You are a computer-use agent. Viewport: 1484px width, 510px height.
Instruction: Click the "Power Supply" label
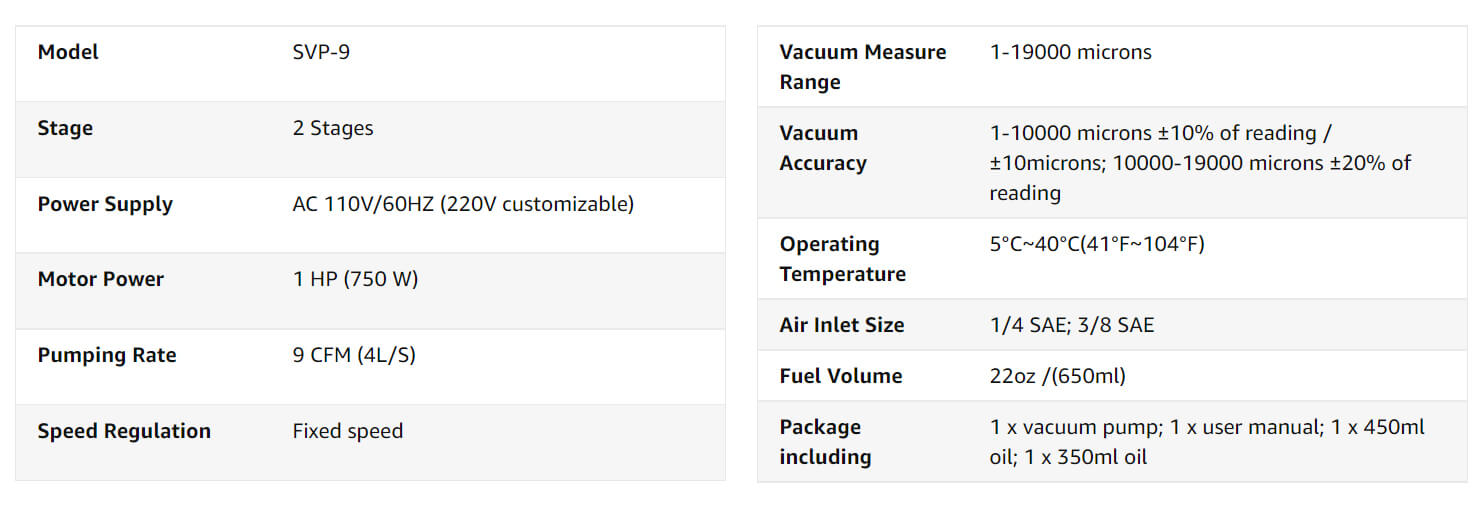105,204
